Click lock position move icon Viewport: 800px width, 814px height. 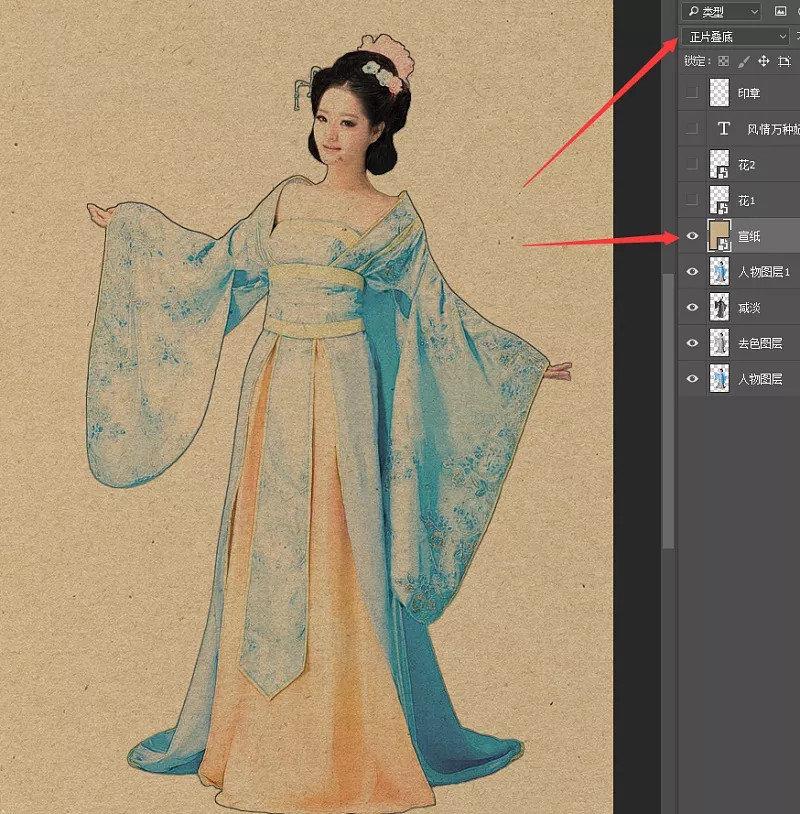pos(764,61)
